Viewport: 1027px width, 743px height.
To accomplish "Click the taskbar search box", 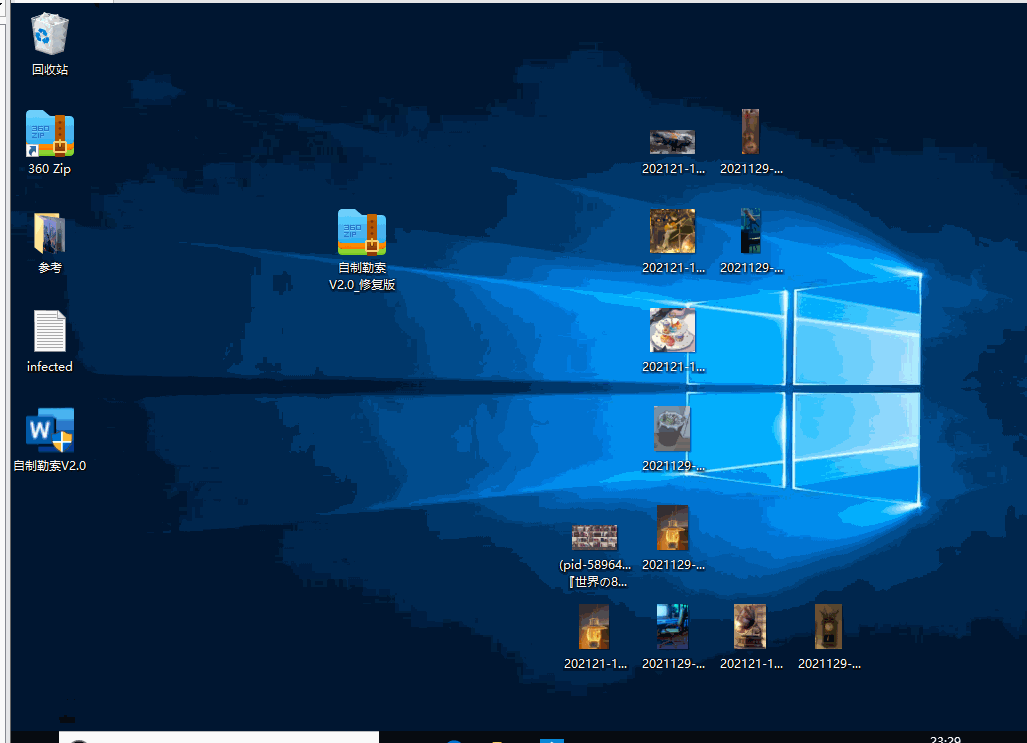I will 220,738.
